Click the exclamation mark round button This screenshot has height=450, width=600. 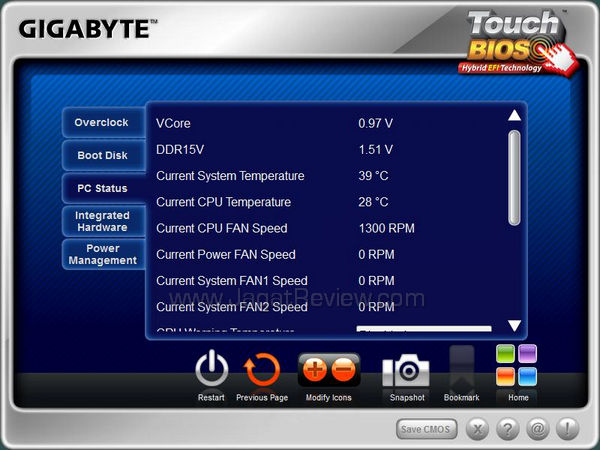[x=567, y=429]
